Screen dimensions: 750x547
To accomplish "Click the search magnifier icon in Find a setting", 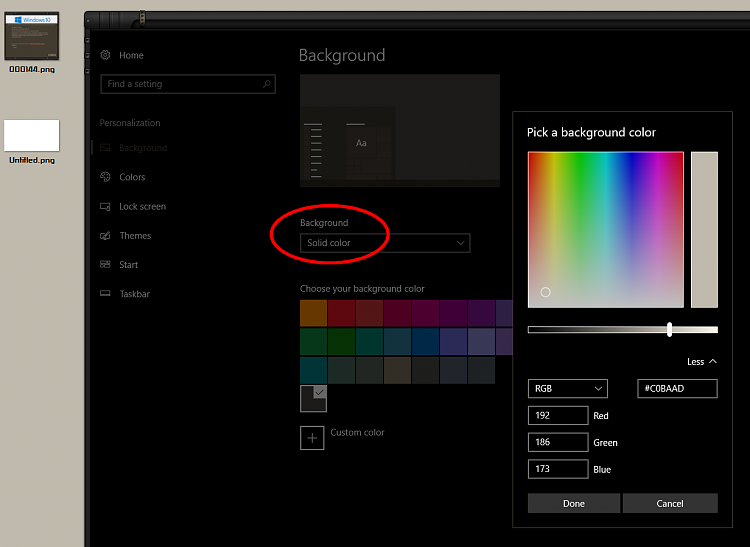I will 267,84.
